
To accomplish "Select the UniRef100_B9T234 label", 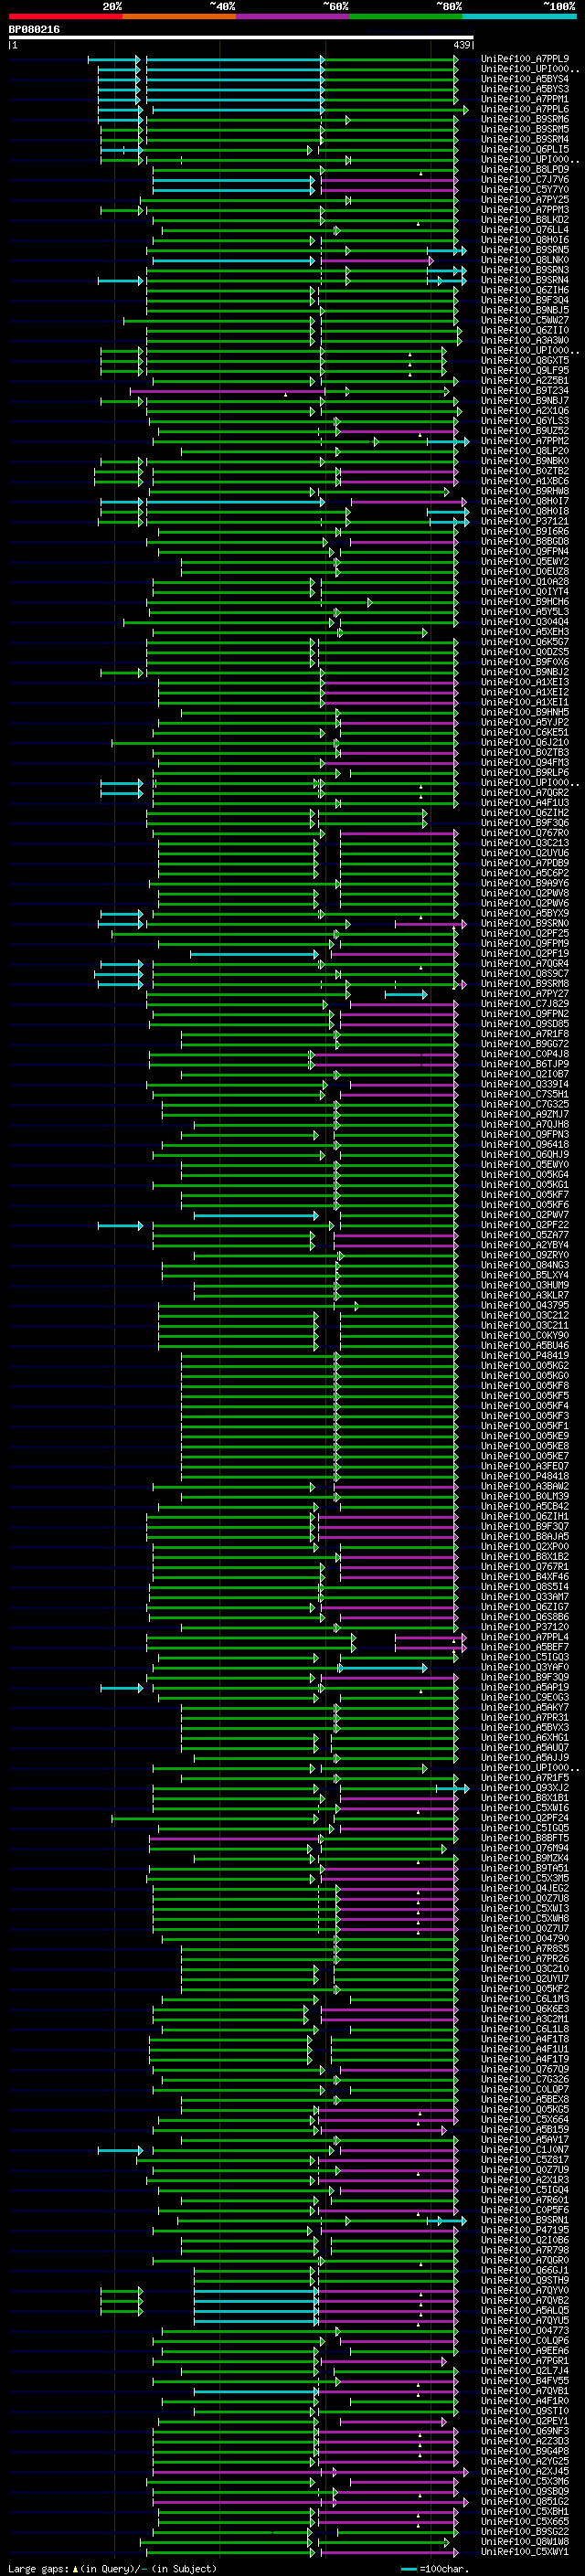I will click(525, 390).
